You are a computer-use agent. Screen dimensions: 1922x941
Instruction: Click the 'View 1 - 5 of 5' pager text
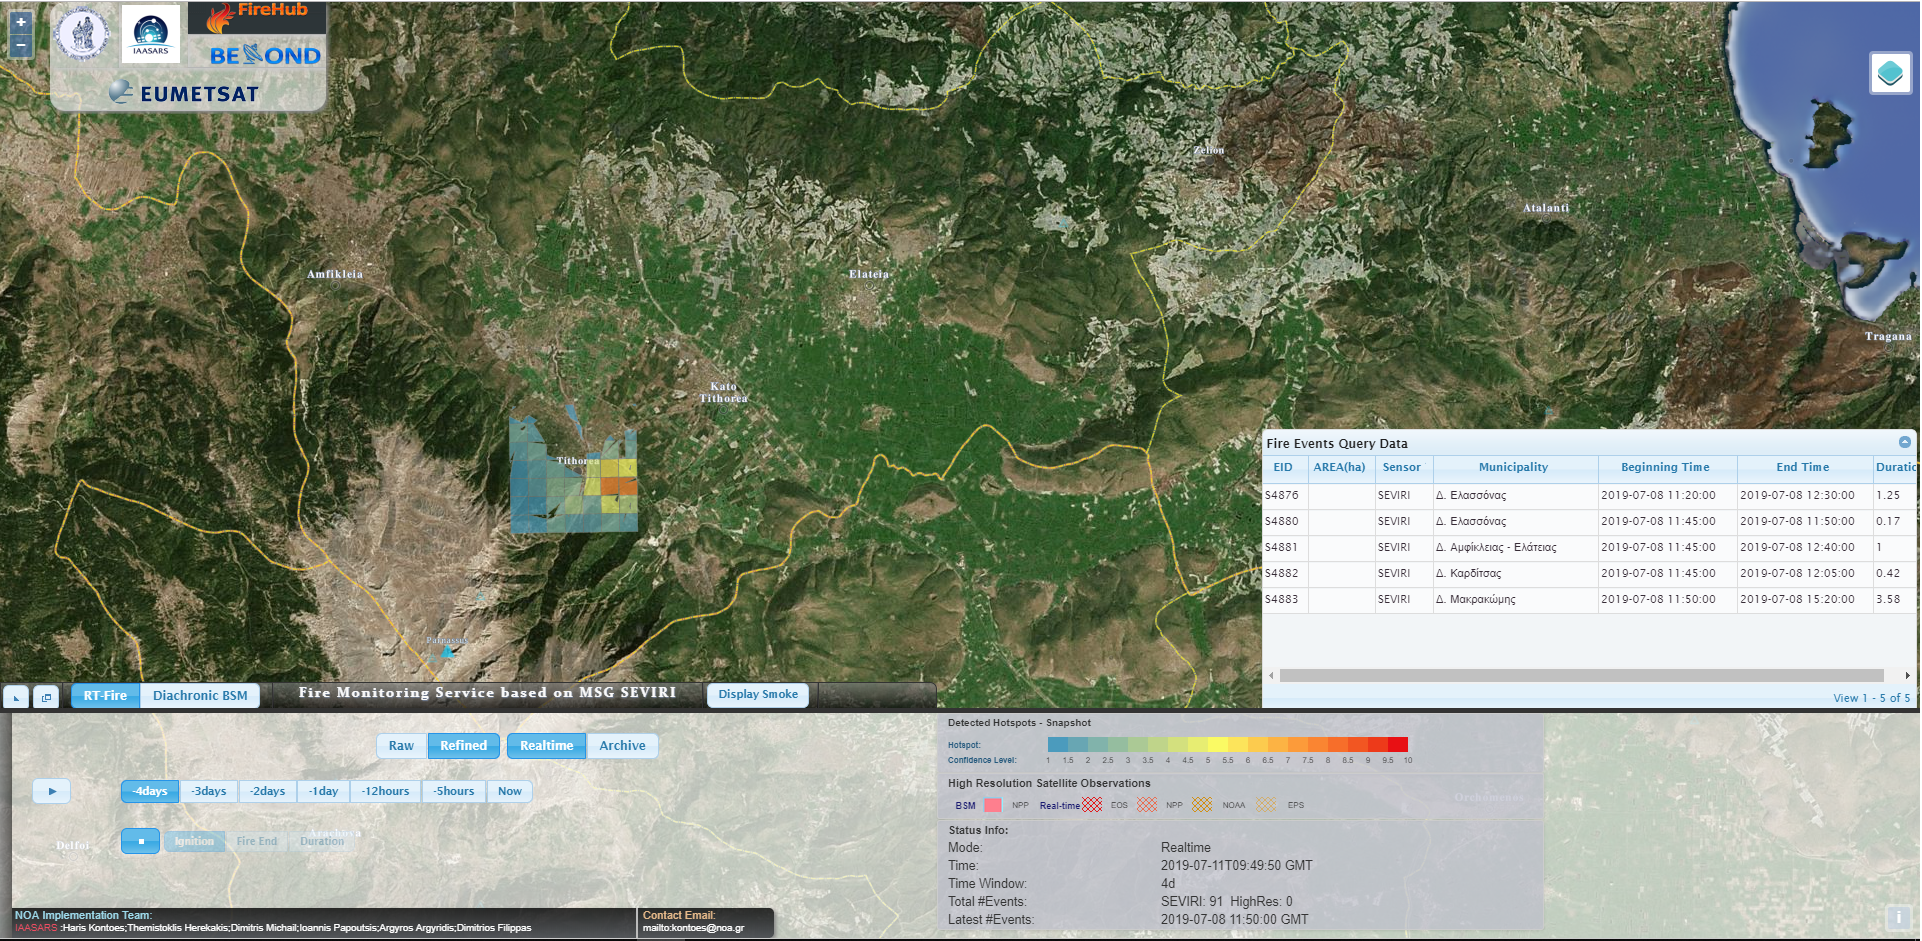click(1872, 698)
